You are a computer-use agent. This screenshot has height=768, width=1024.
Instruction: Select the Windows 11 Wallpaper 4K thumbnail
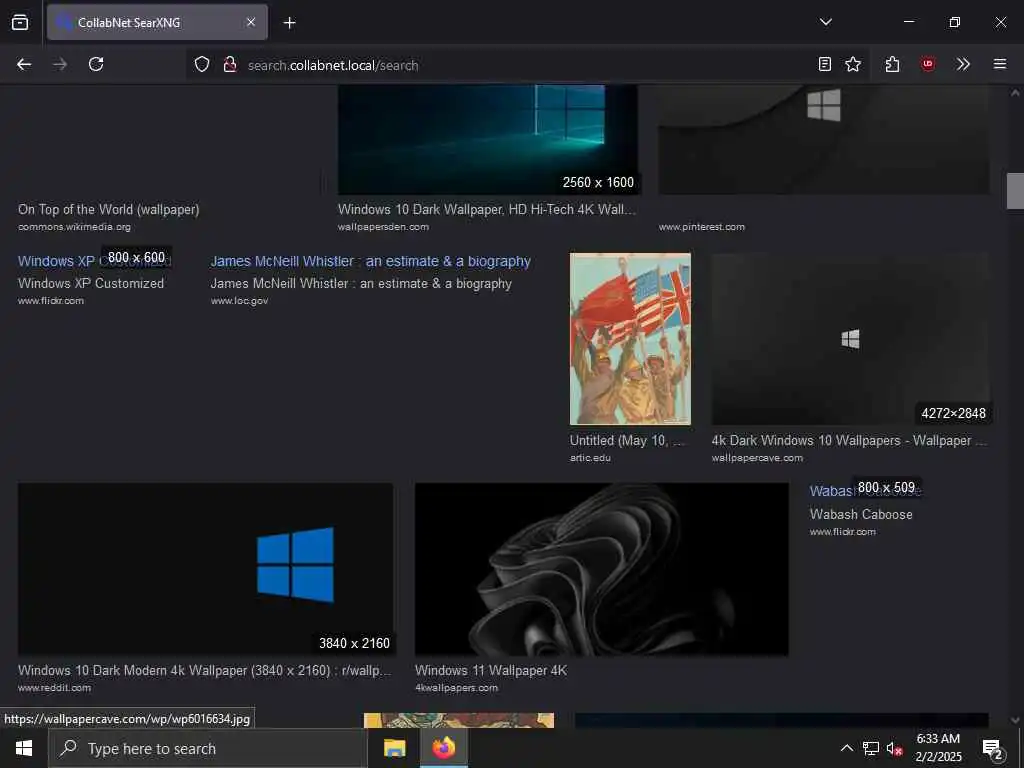click(x=601, y=569)
